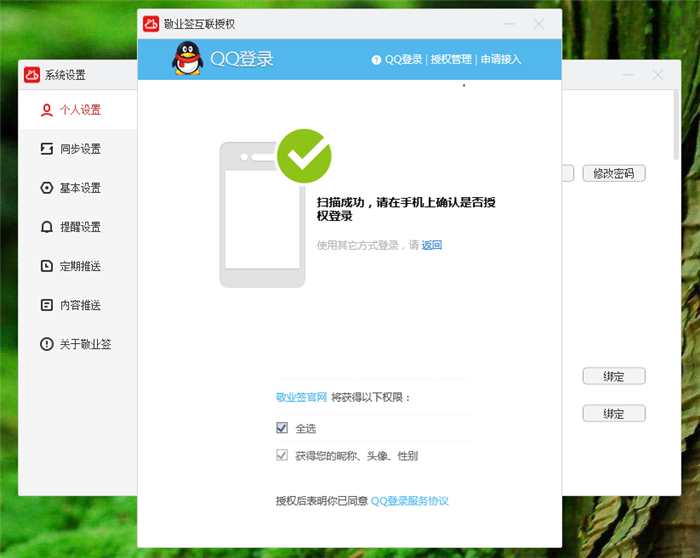Image resolution: width=700 pixels, height=558 pixels.
Task: Toggle the 获得您的昵称、头像、性别 checkbox
Action: pyautogui.click(x=282, y=455)
